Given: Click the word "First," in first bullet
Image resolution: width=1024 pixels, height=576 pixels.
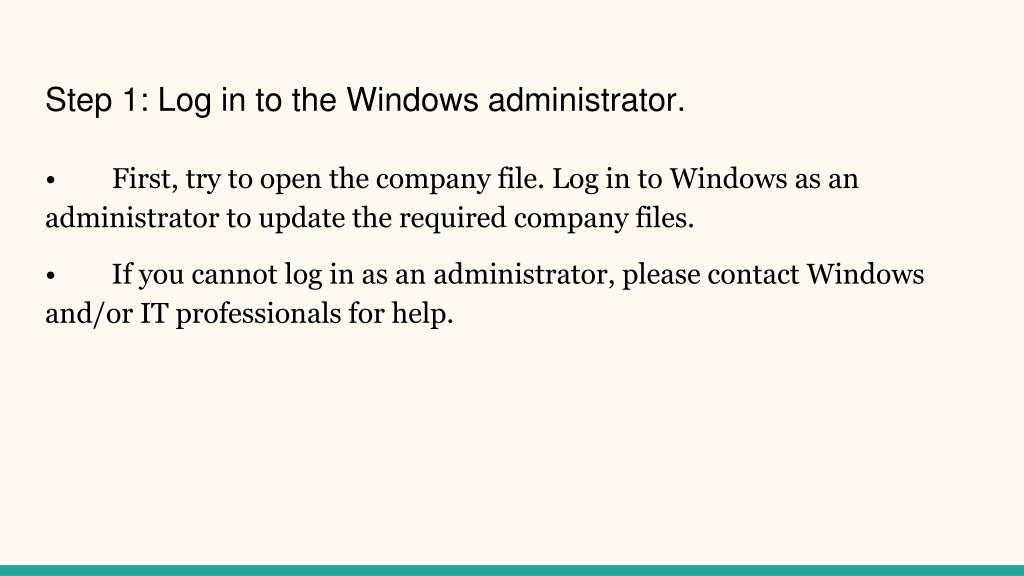Looking at the screenshot, I should pos(145,180).
